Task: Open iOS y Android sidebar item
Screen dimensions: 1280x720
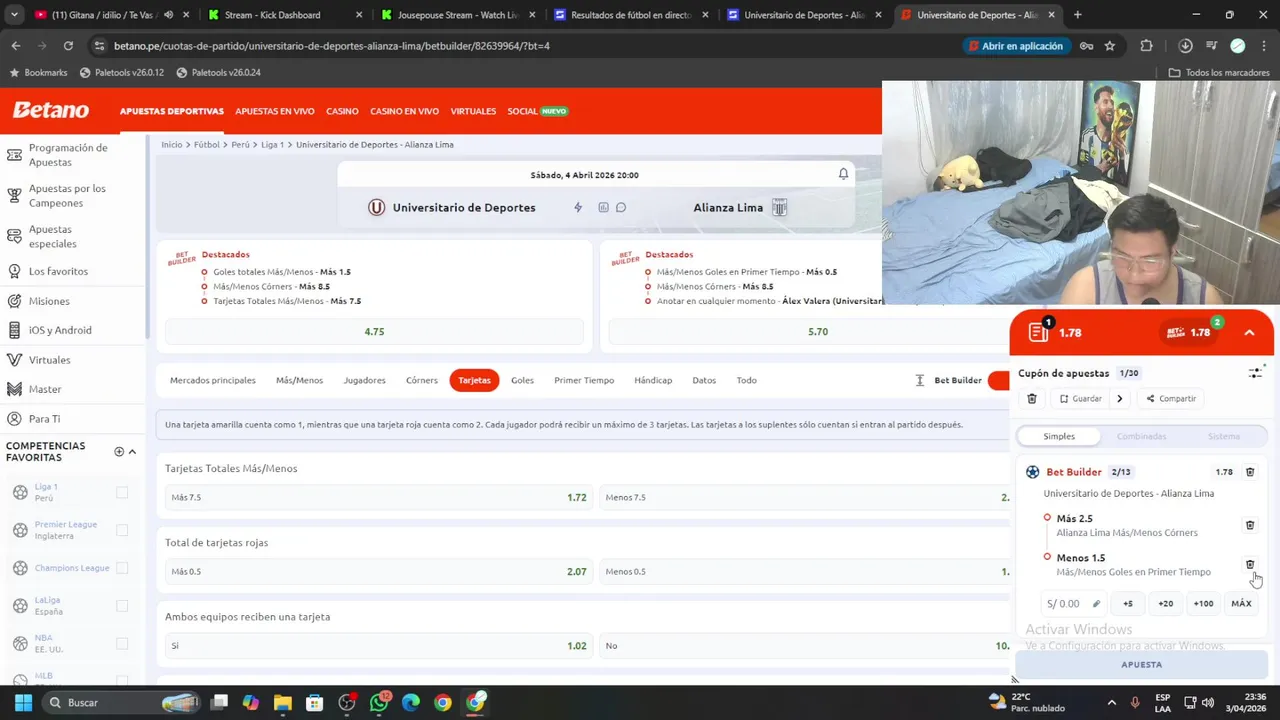Action: coord(60,330)
